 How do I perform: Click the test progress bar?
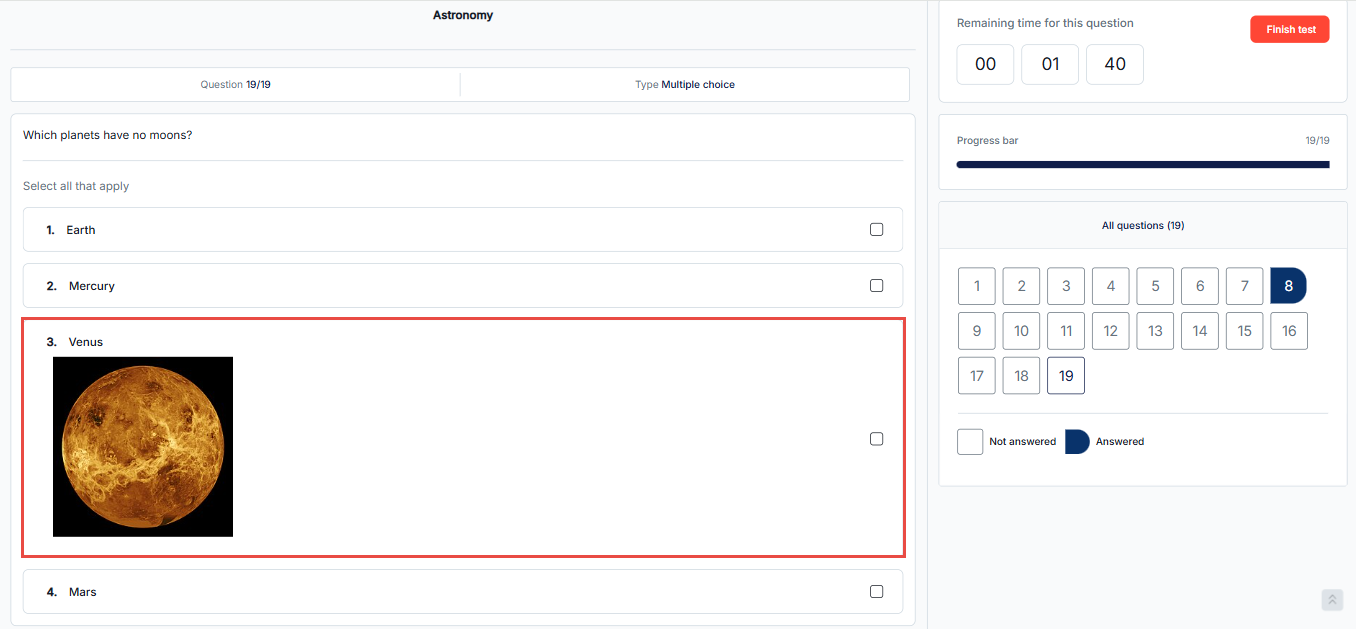(1143, 164)
